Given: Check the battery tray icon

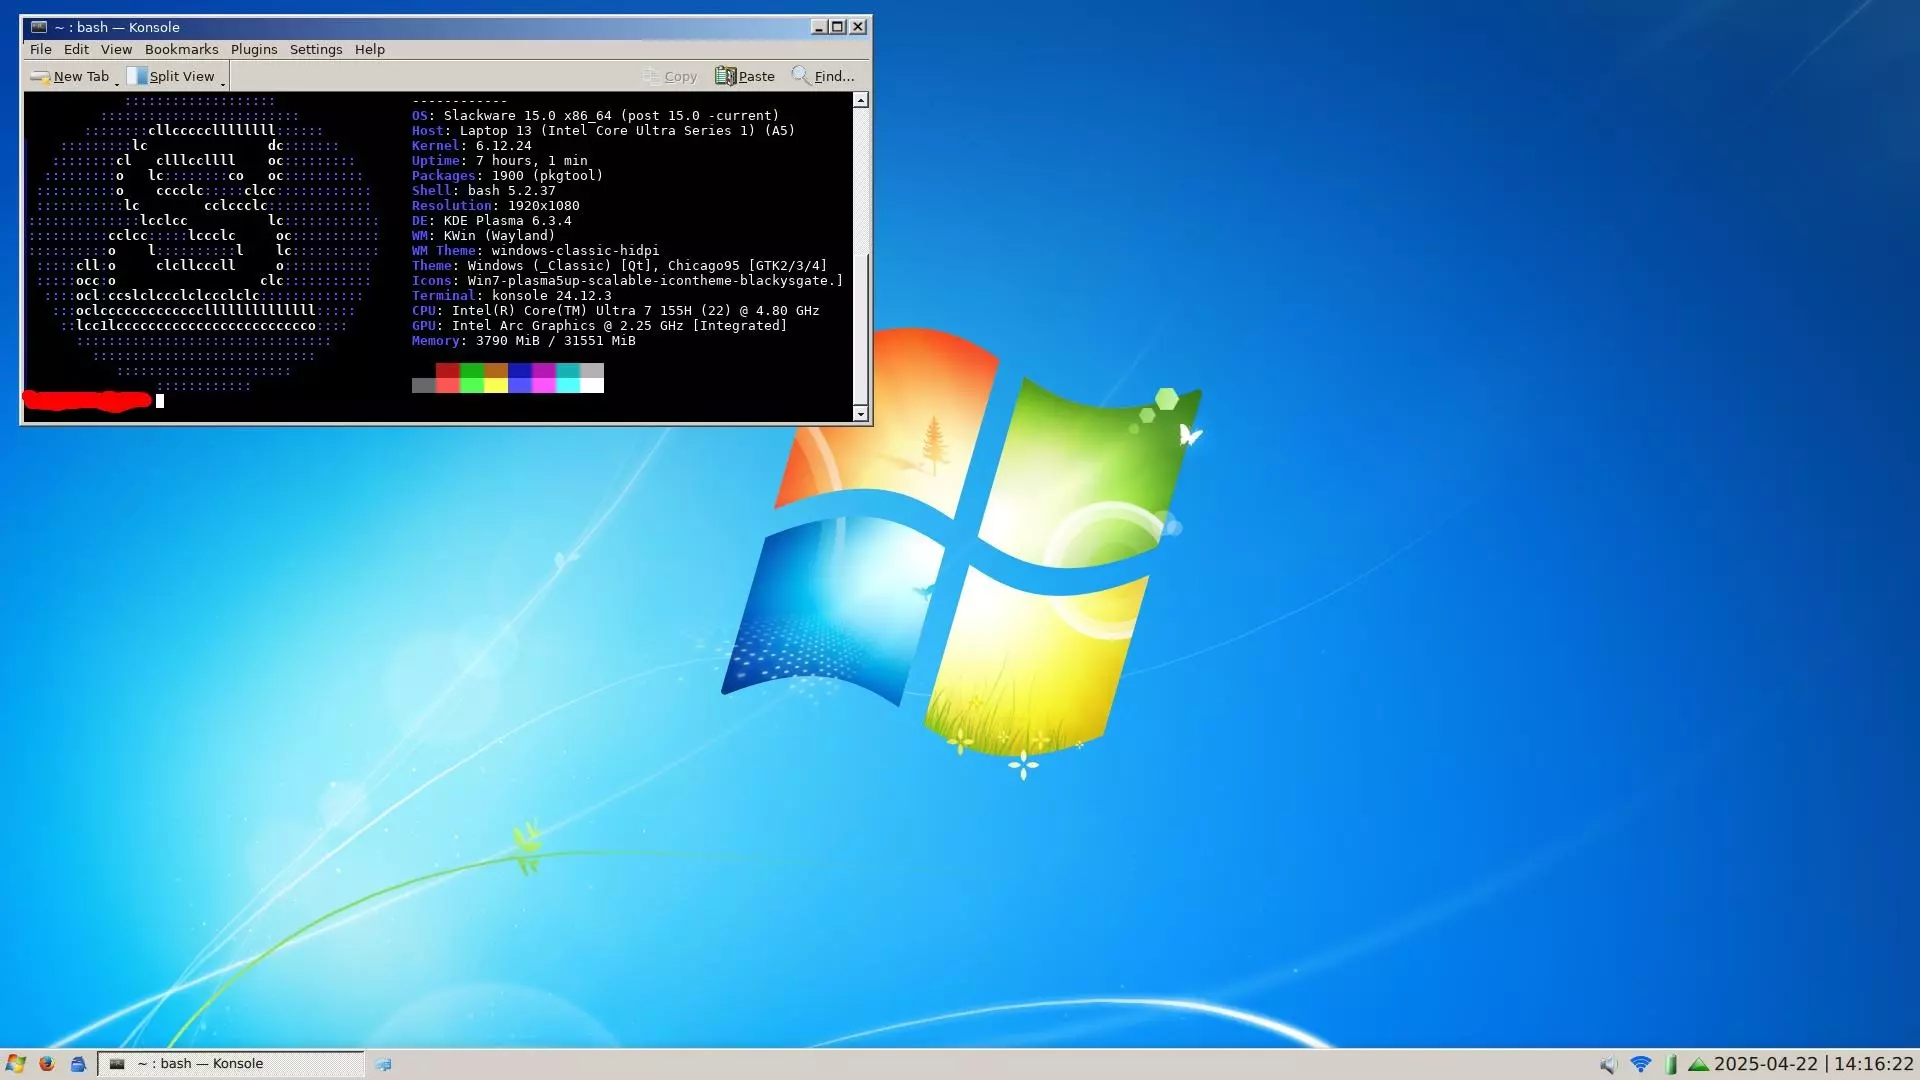Looking at the screenshot, I should (1671, 1065).
